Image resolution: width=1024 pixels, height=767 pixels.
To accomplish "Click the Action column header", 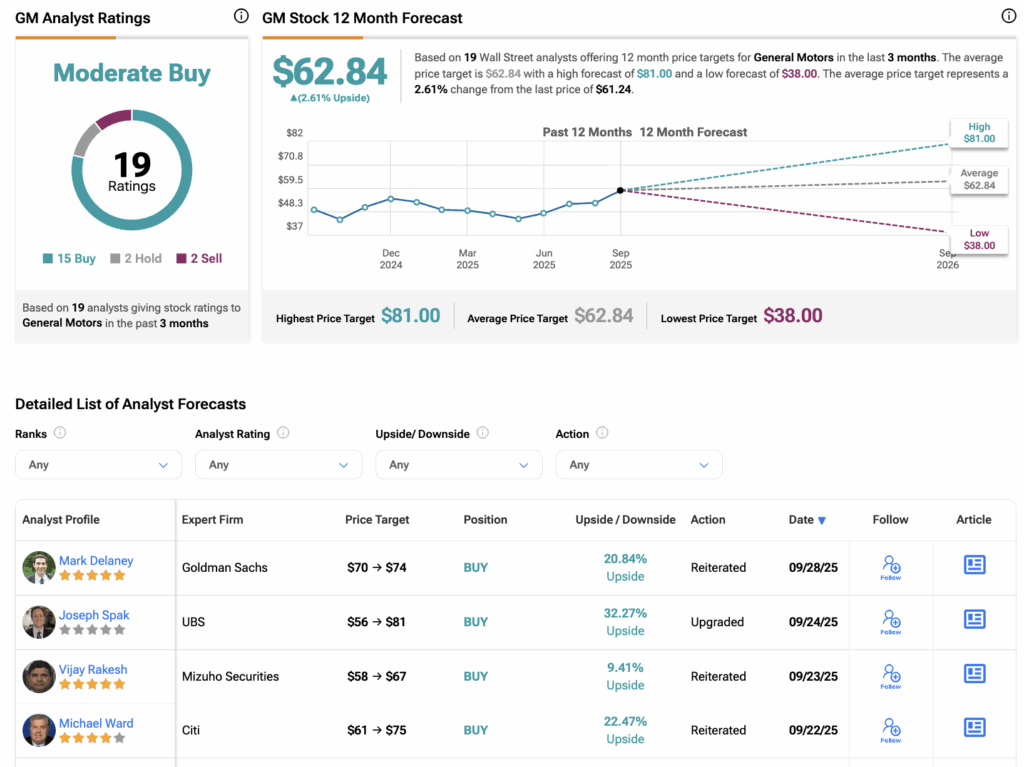I will click(x=708, y=519).
